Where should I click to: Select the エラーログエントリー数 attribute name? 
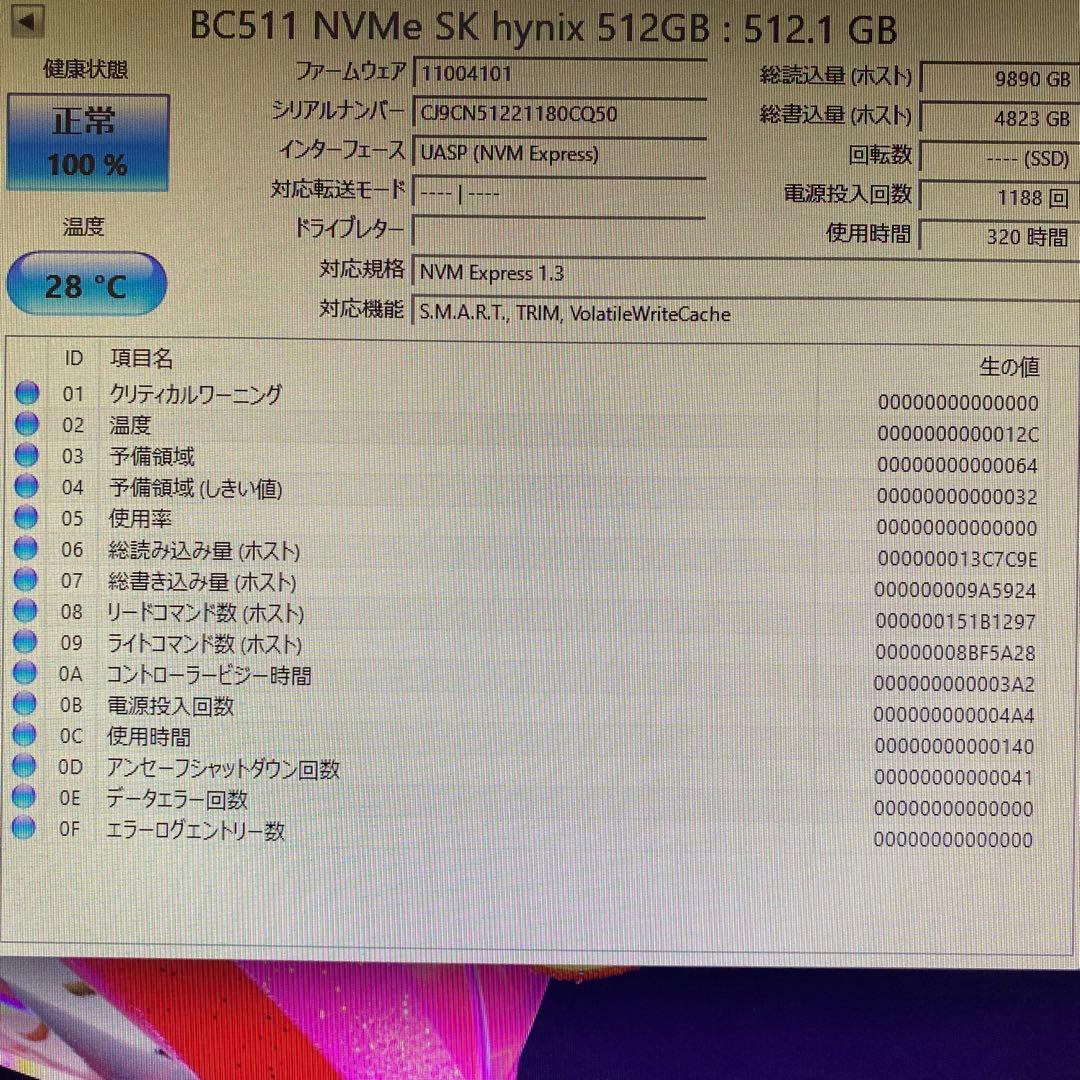[x=195, y=830]
